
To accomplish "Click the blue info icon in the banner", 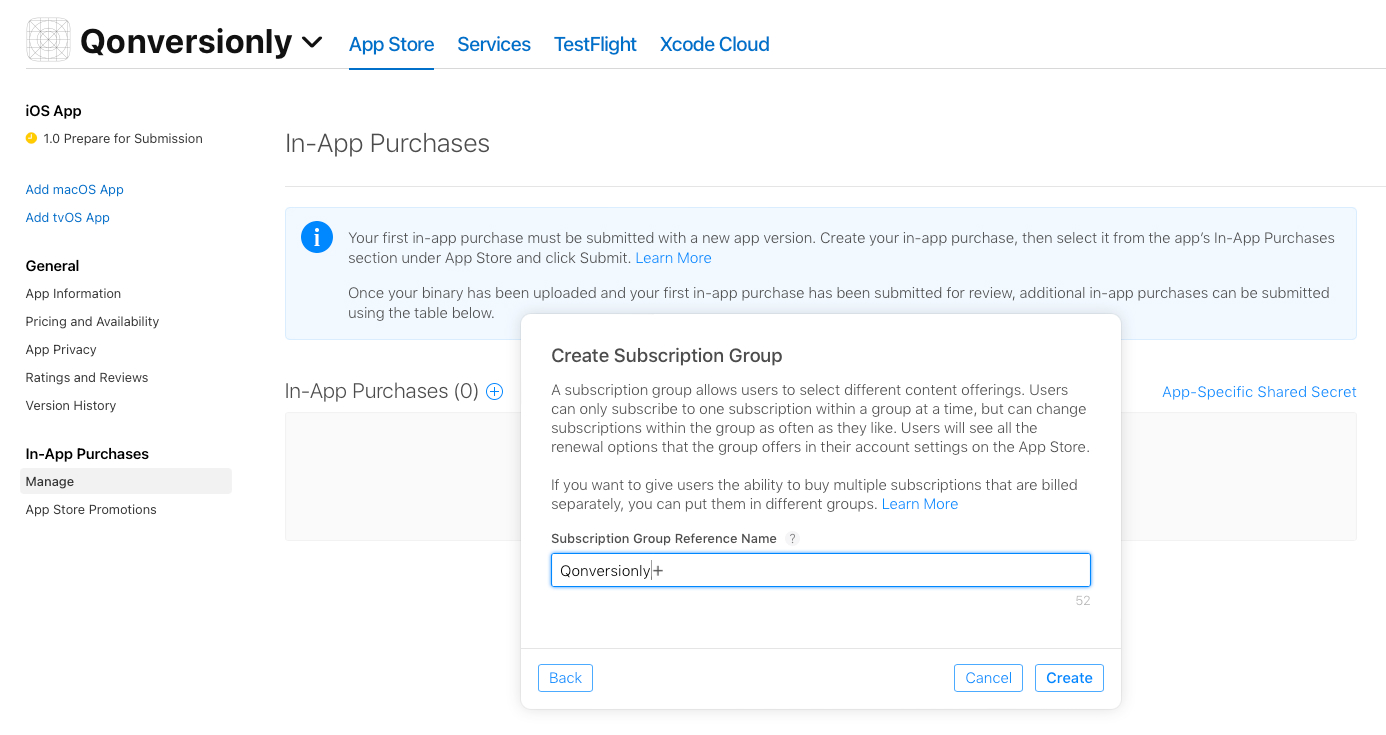I will click(317, 237).
